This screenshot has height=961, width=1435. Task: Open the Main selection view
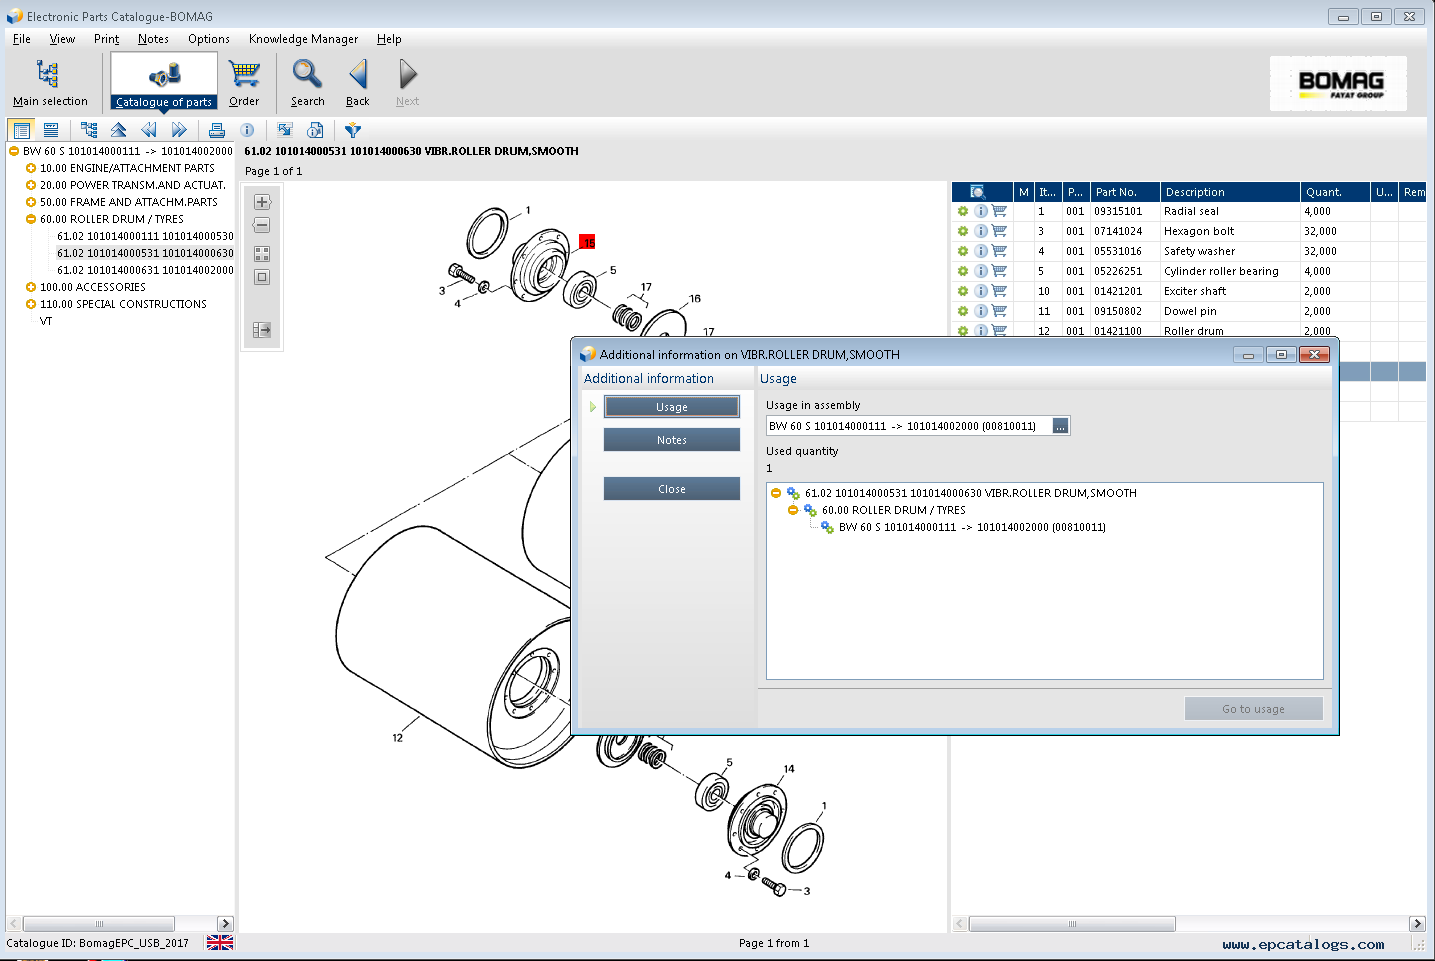[49, 82]
